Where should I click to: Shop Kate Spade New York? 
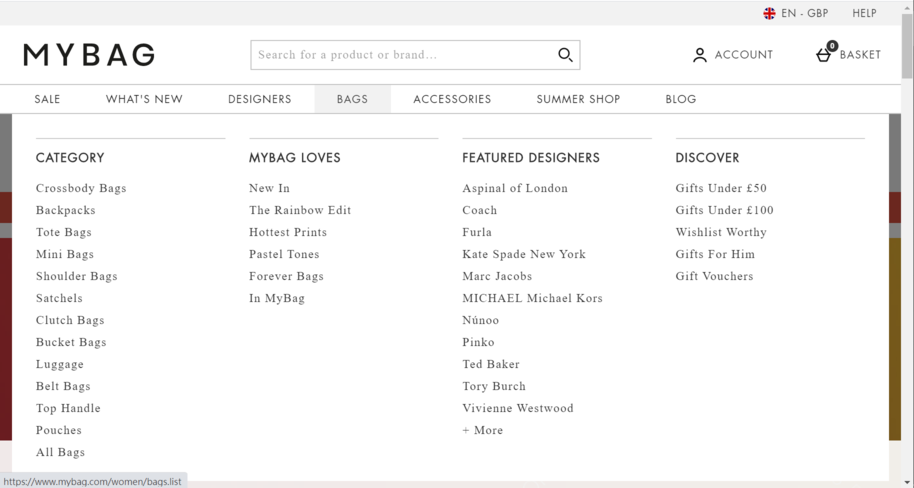coord(524,254)
